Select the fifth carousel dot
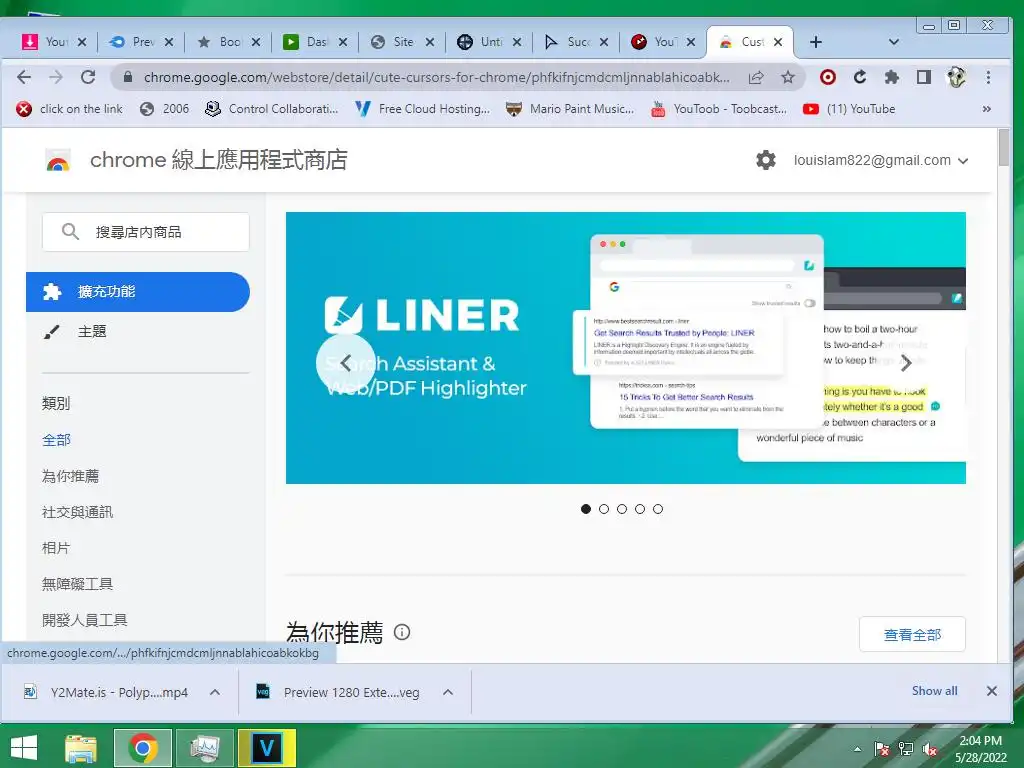Image resolution: width=1024 pixels, height=768 pixels. coord(658,509)
